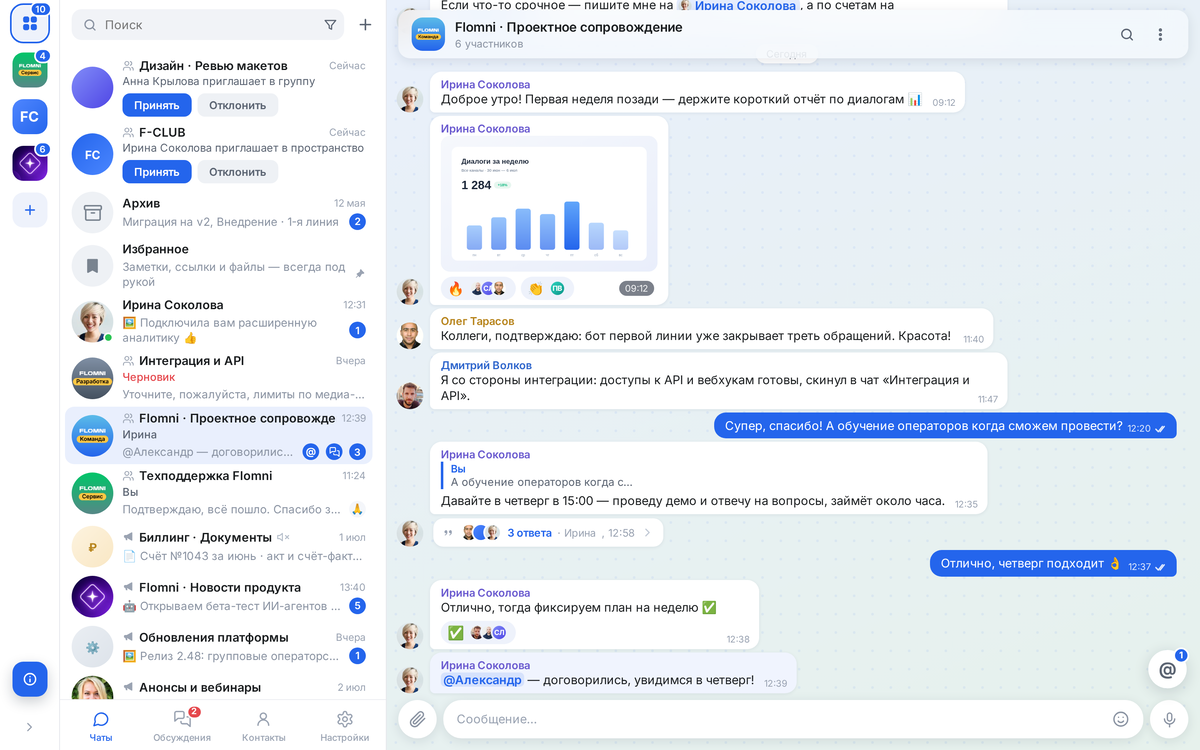Click the Сообщение input field
This screenshot has height=750, width=1200.
pos(775,719)
